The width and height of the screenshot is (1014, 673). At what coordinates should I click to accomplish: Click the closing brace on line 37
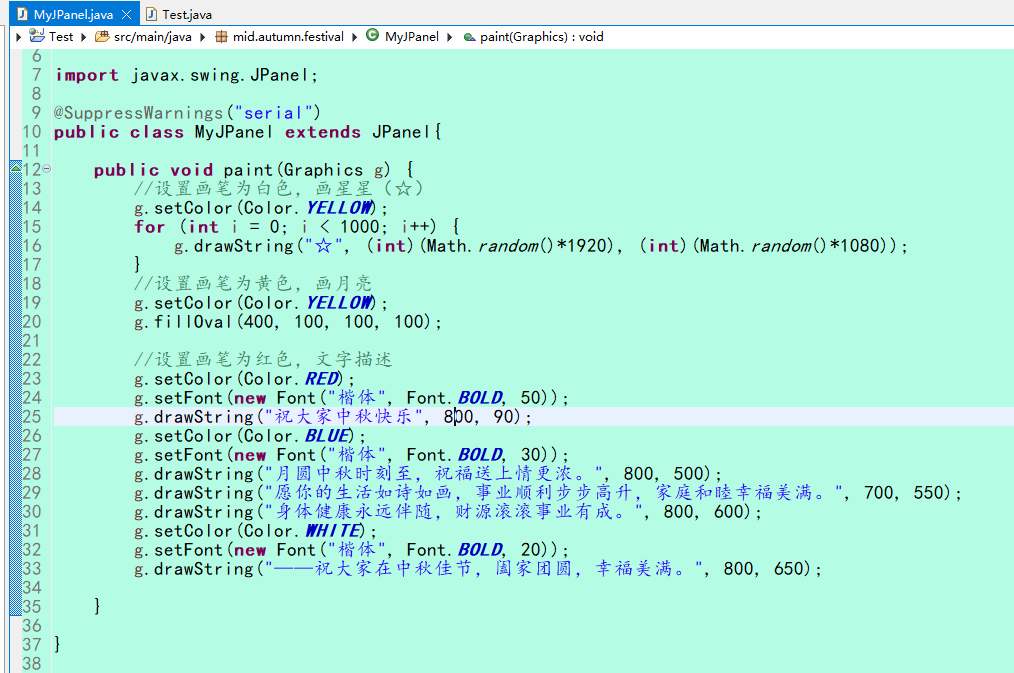(57, 644)
